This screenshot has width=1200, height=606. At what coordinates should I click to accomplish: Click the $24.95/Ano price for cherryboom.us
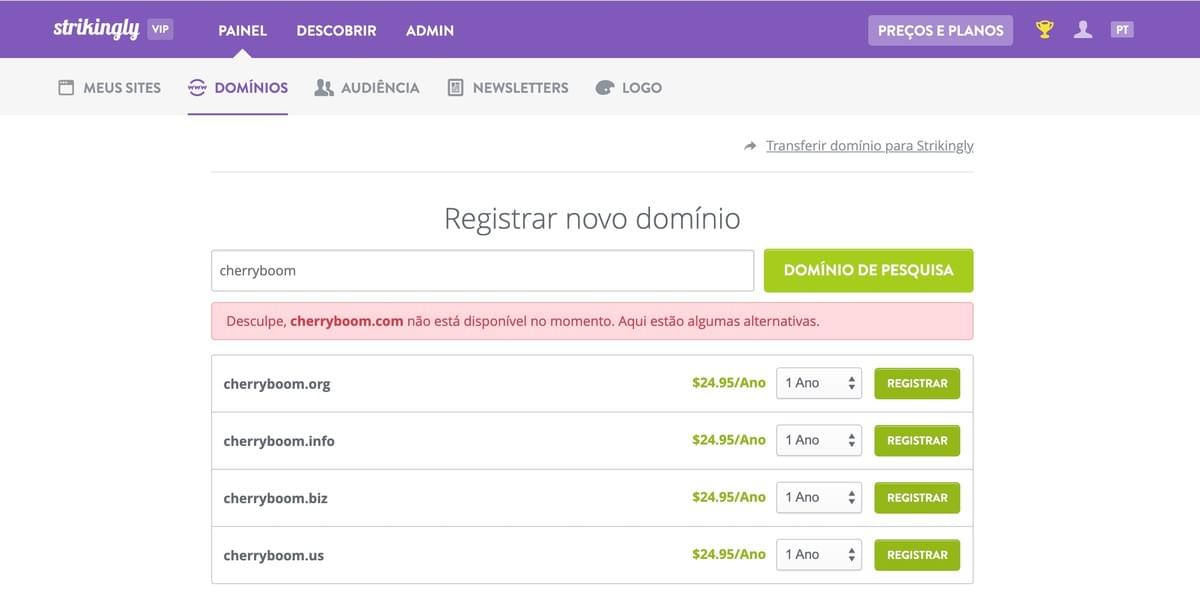click(x=729, y=554)
